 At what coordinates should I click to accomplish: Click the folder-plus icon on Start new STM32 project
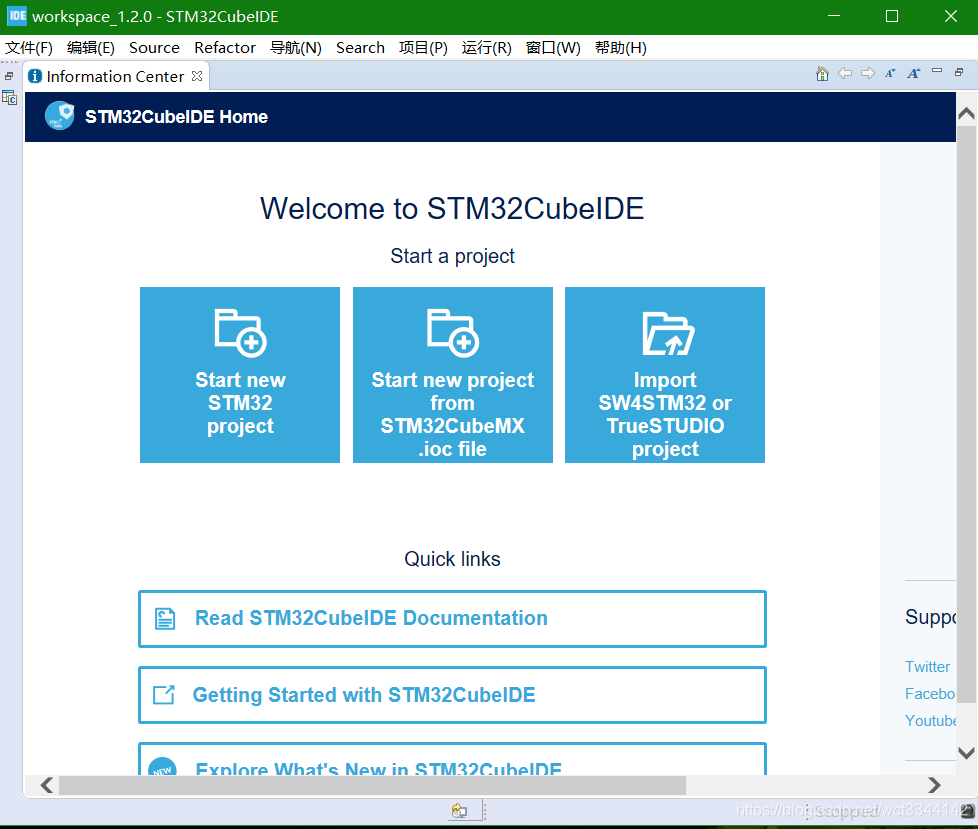[240, 333]
